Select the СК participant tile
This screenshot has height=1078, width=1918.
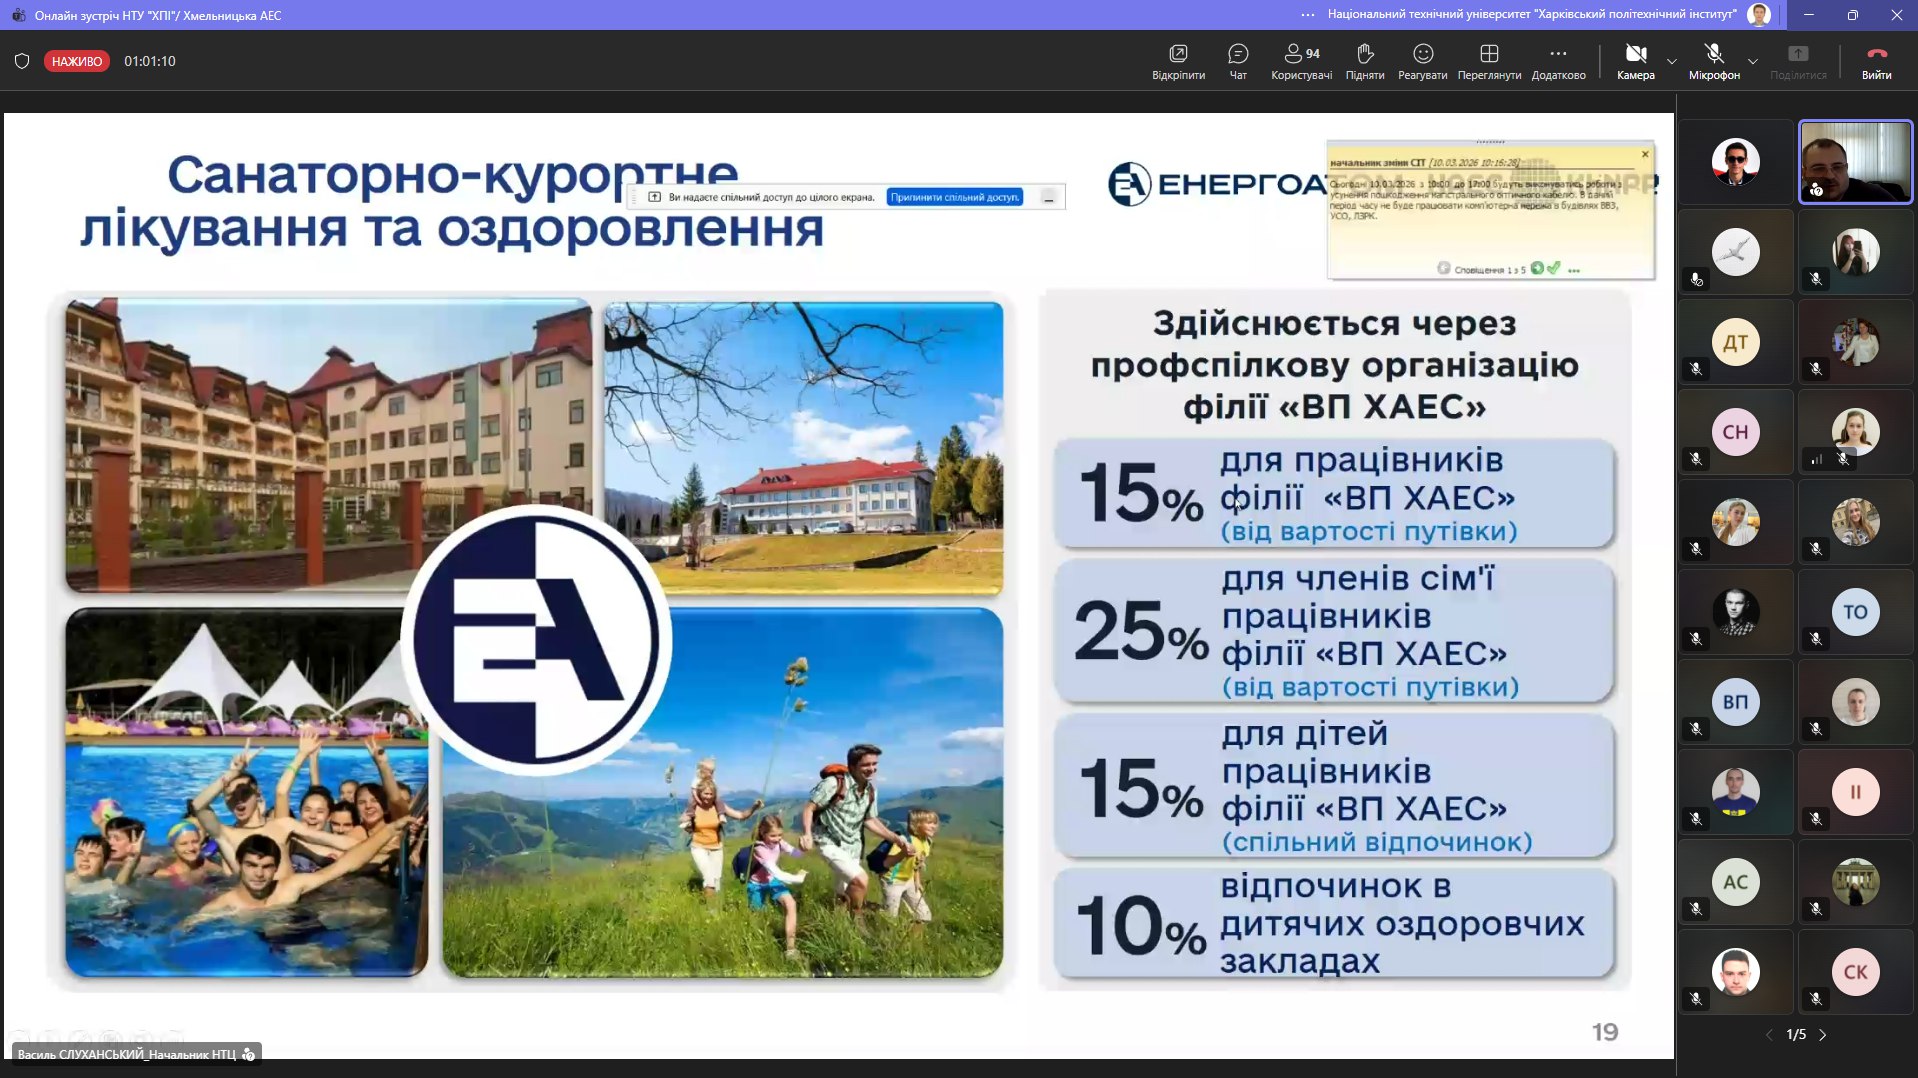(x=1856, y=972)
